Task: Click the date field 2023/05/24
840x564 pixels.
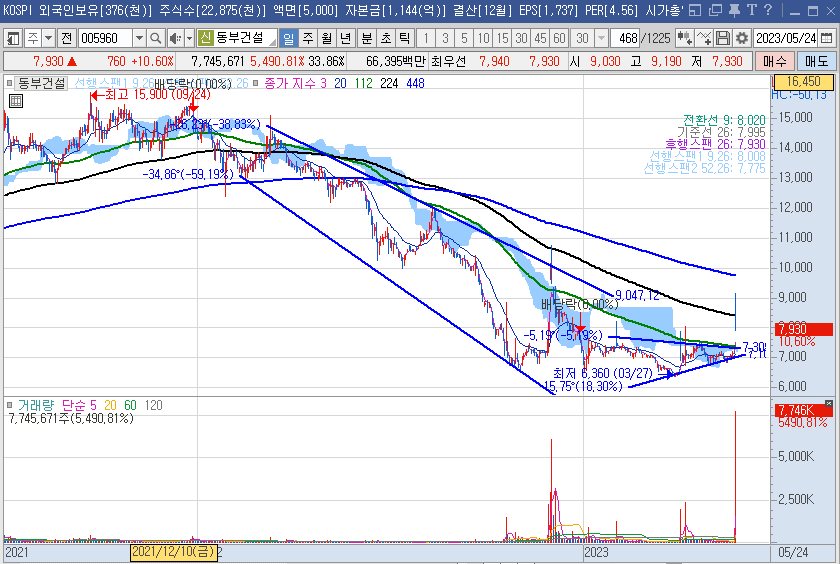Action: (x=786, y=38)
